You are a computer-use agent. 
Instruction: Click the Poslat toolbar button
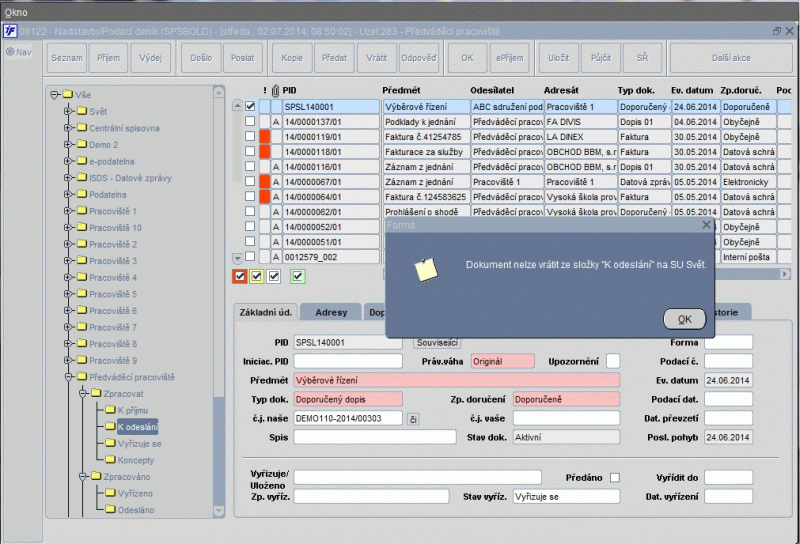[242, 58]
